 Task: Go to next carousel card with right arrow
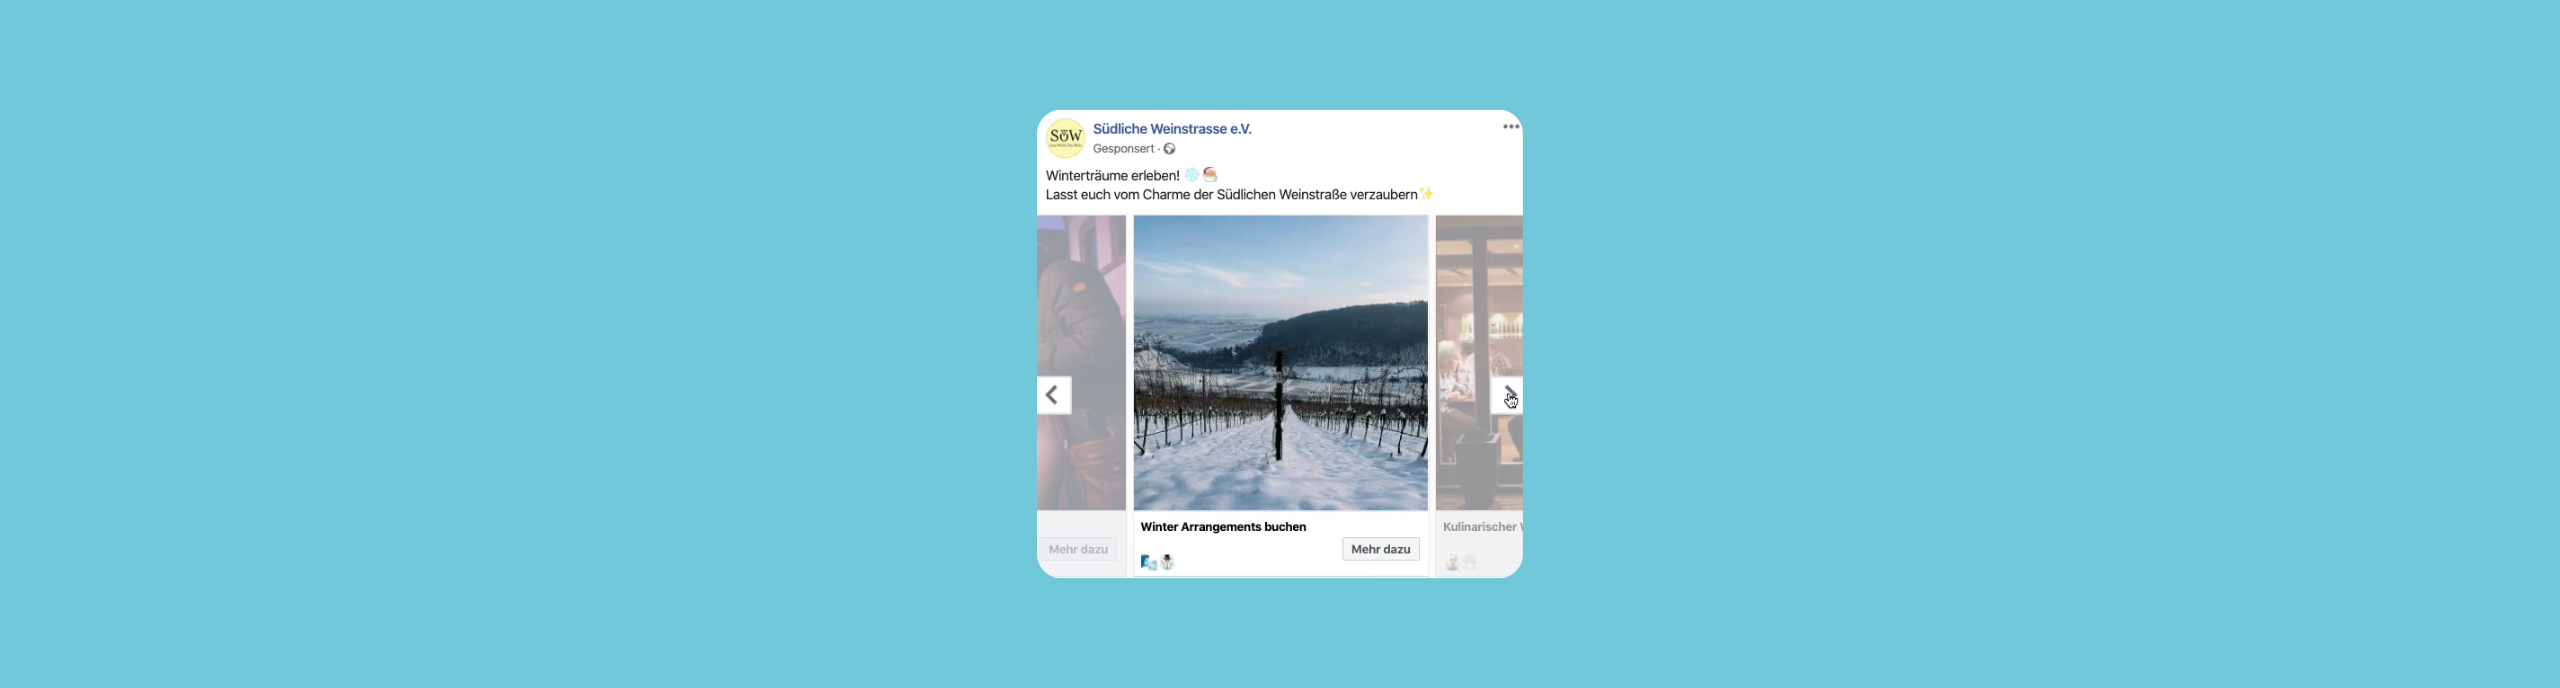coord(1507,395)
